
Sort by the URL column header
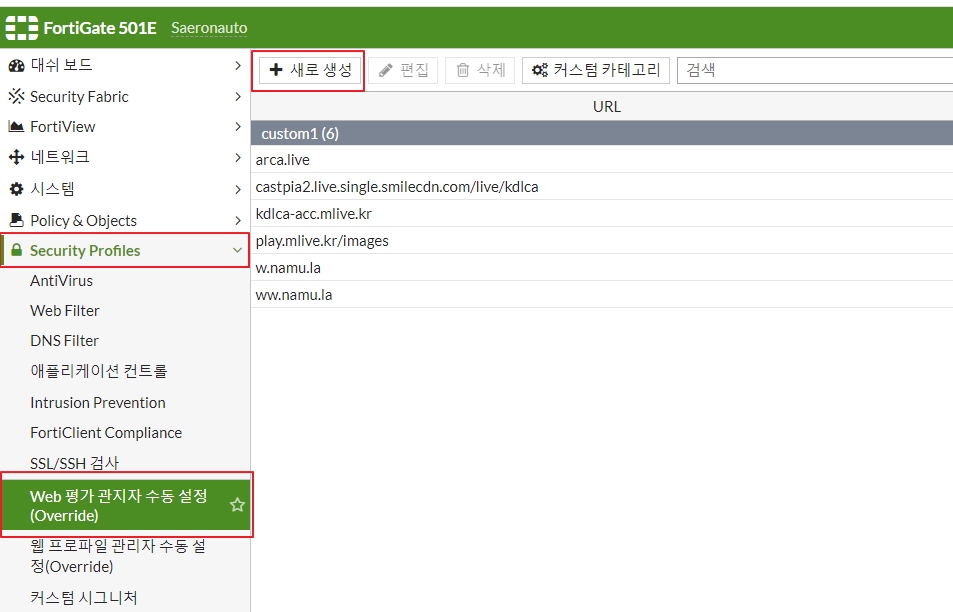(x=607, y=107)
